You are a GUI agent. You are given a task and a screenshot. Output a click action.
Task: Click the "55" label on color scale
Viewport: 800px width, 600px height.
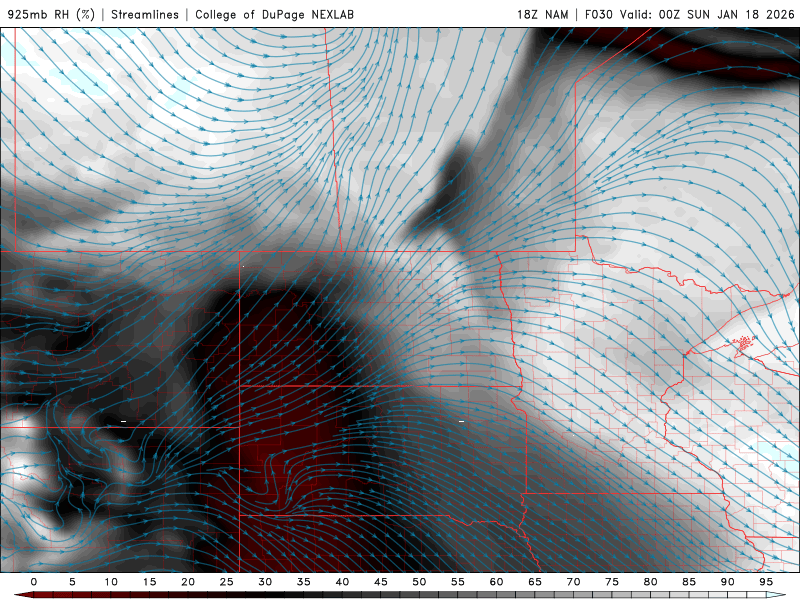coord(458,582)
